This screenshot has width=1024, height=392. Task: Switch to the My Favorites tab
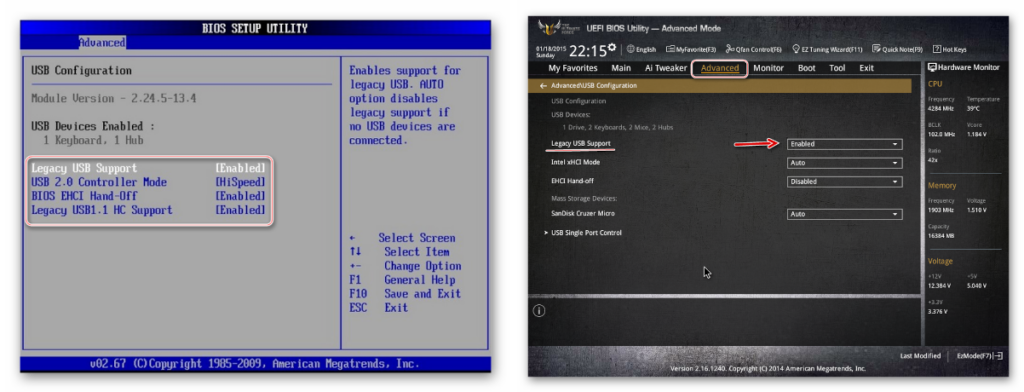coord(573,68)
